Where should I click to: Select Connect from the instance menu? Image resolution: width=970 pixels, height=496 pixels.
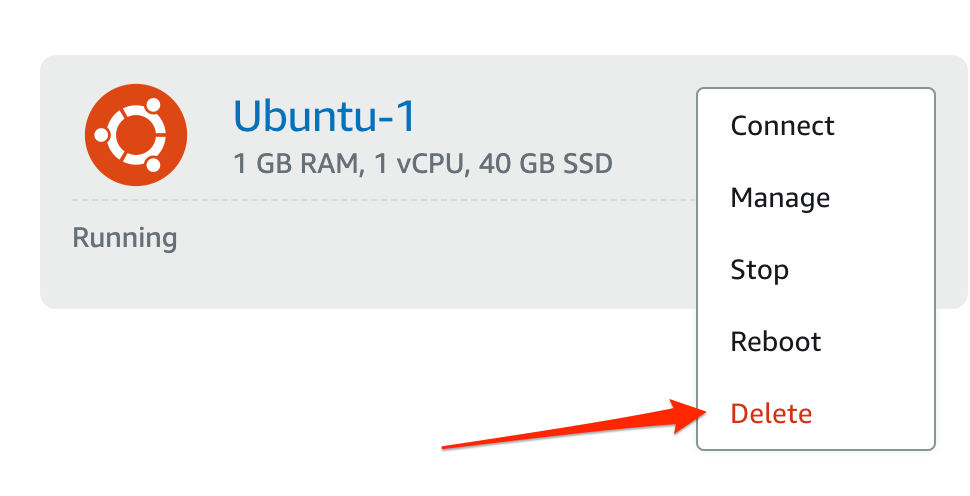782,126
